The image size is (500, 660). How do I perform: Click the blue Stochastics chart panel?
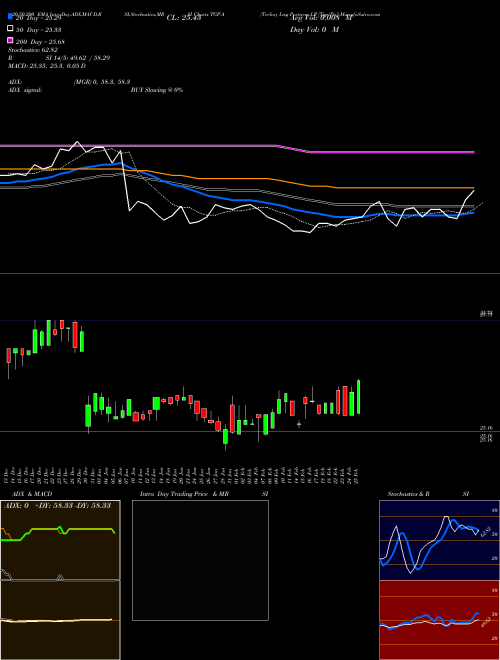(439, 540)
